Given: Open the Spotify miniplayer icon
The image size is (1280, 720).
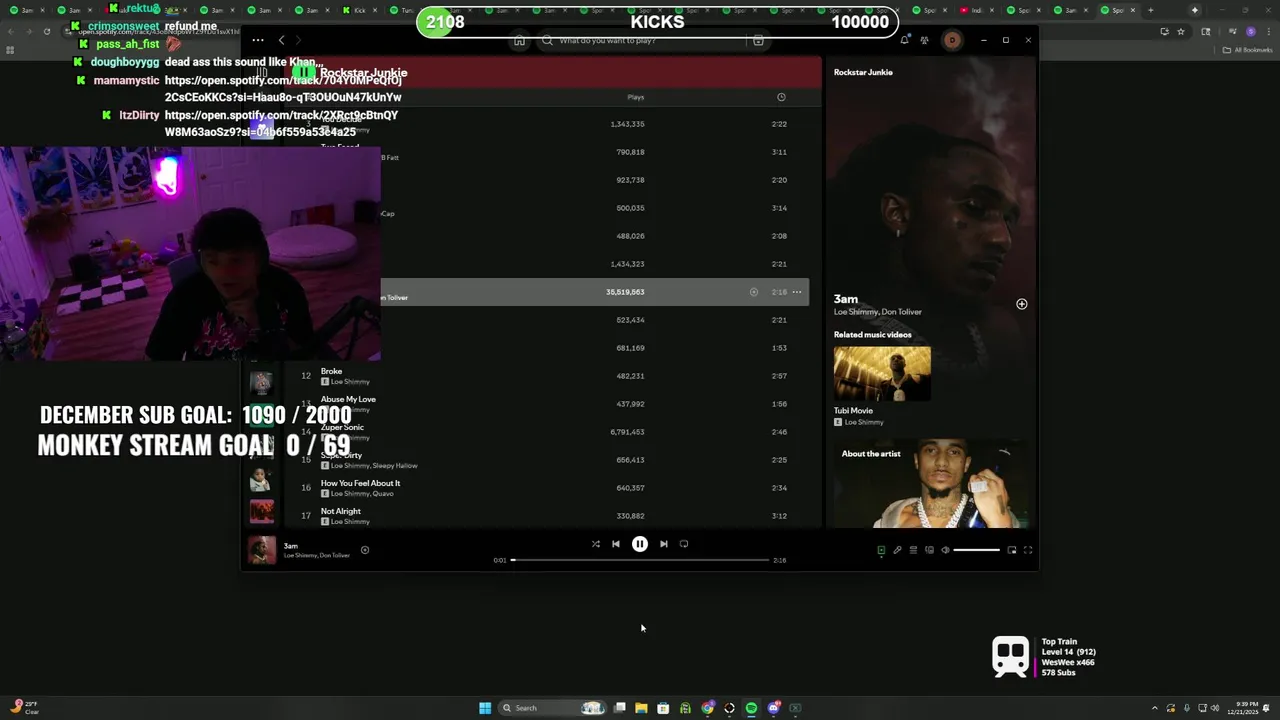Looking at the screenshot, I should pyautogui.click(x=1011, y=550).
